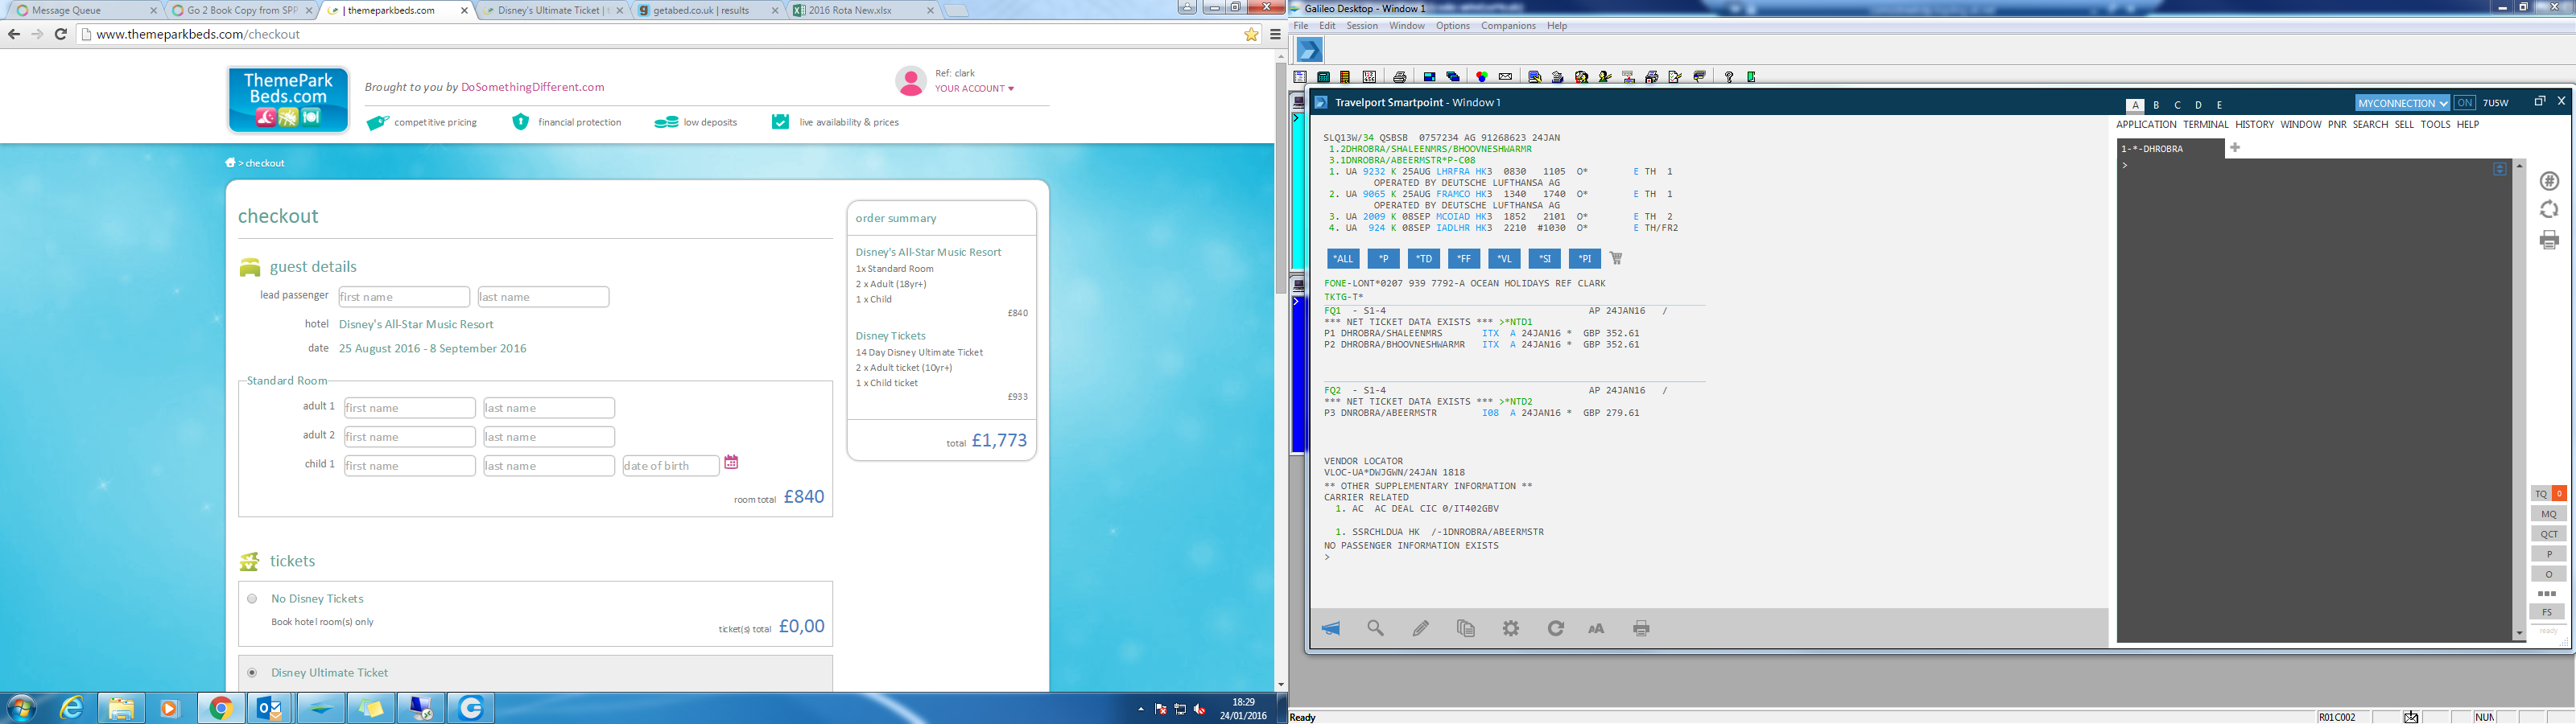Click the FS button in right sidebar

coord(2547,612)
